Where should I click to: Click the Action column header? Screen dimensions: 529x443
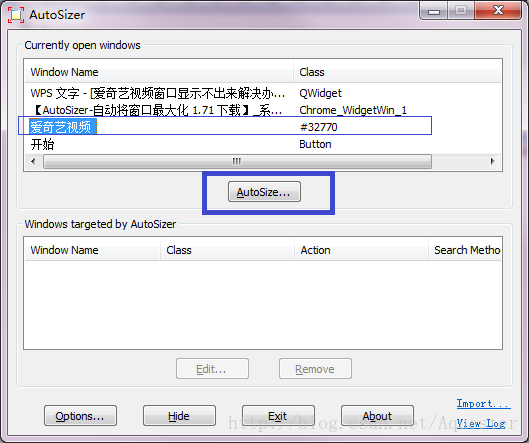tap(361, 250)
